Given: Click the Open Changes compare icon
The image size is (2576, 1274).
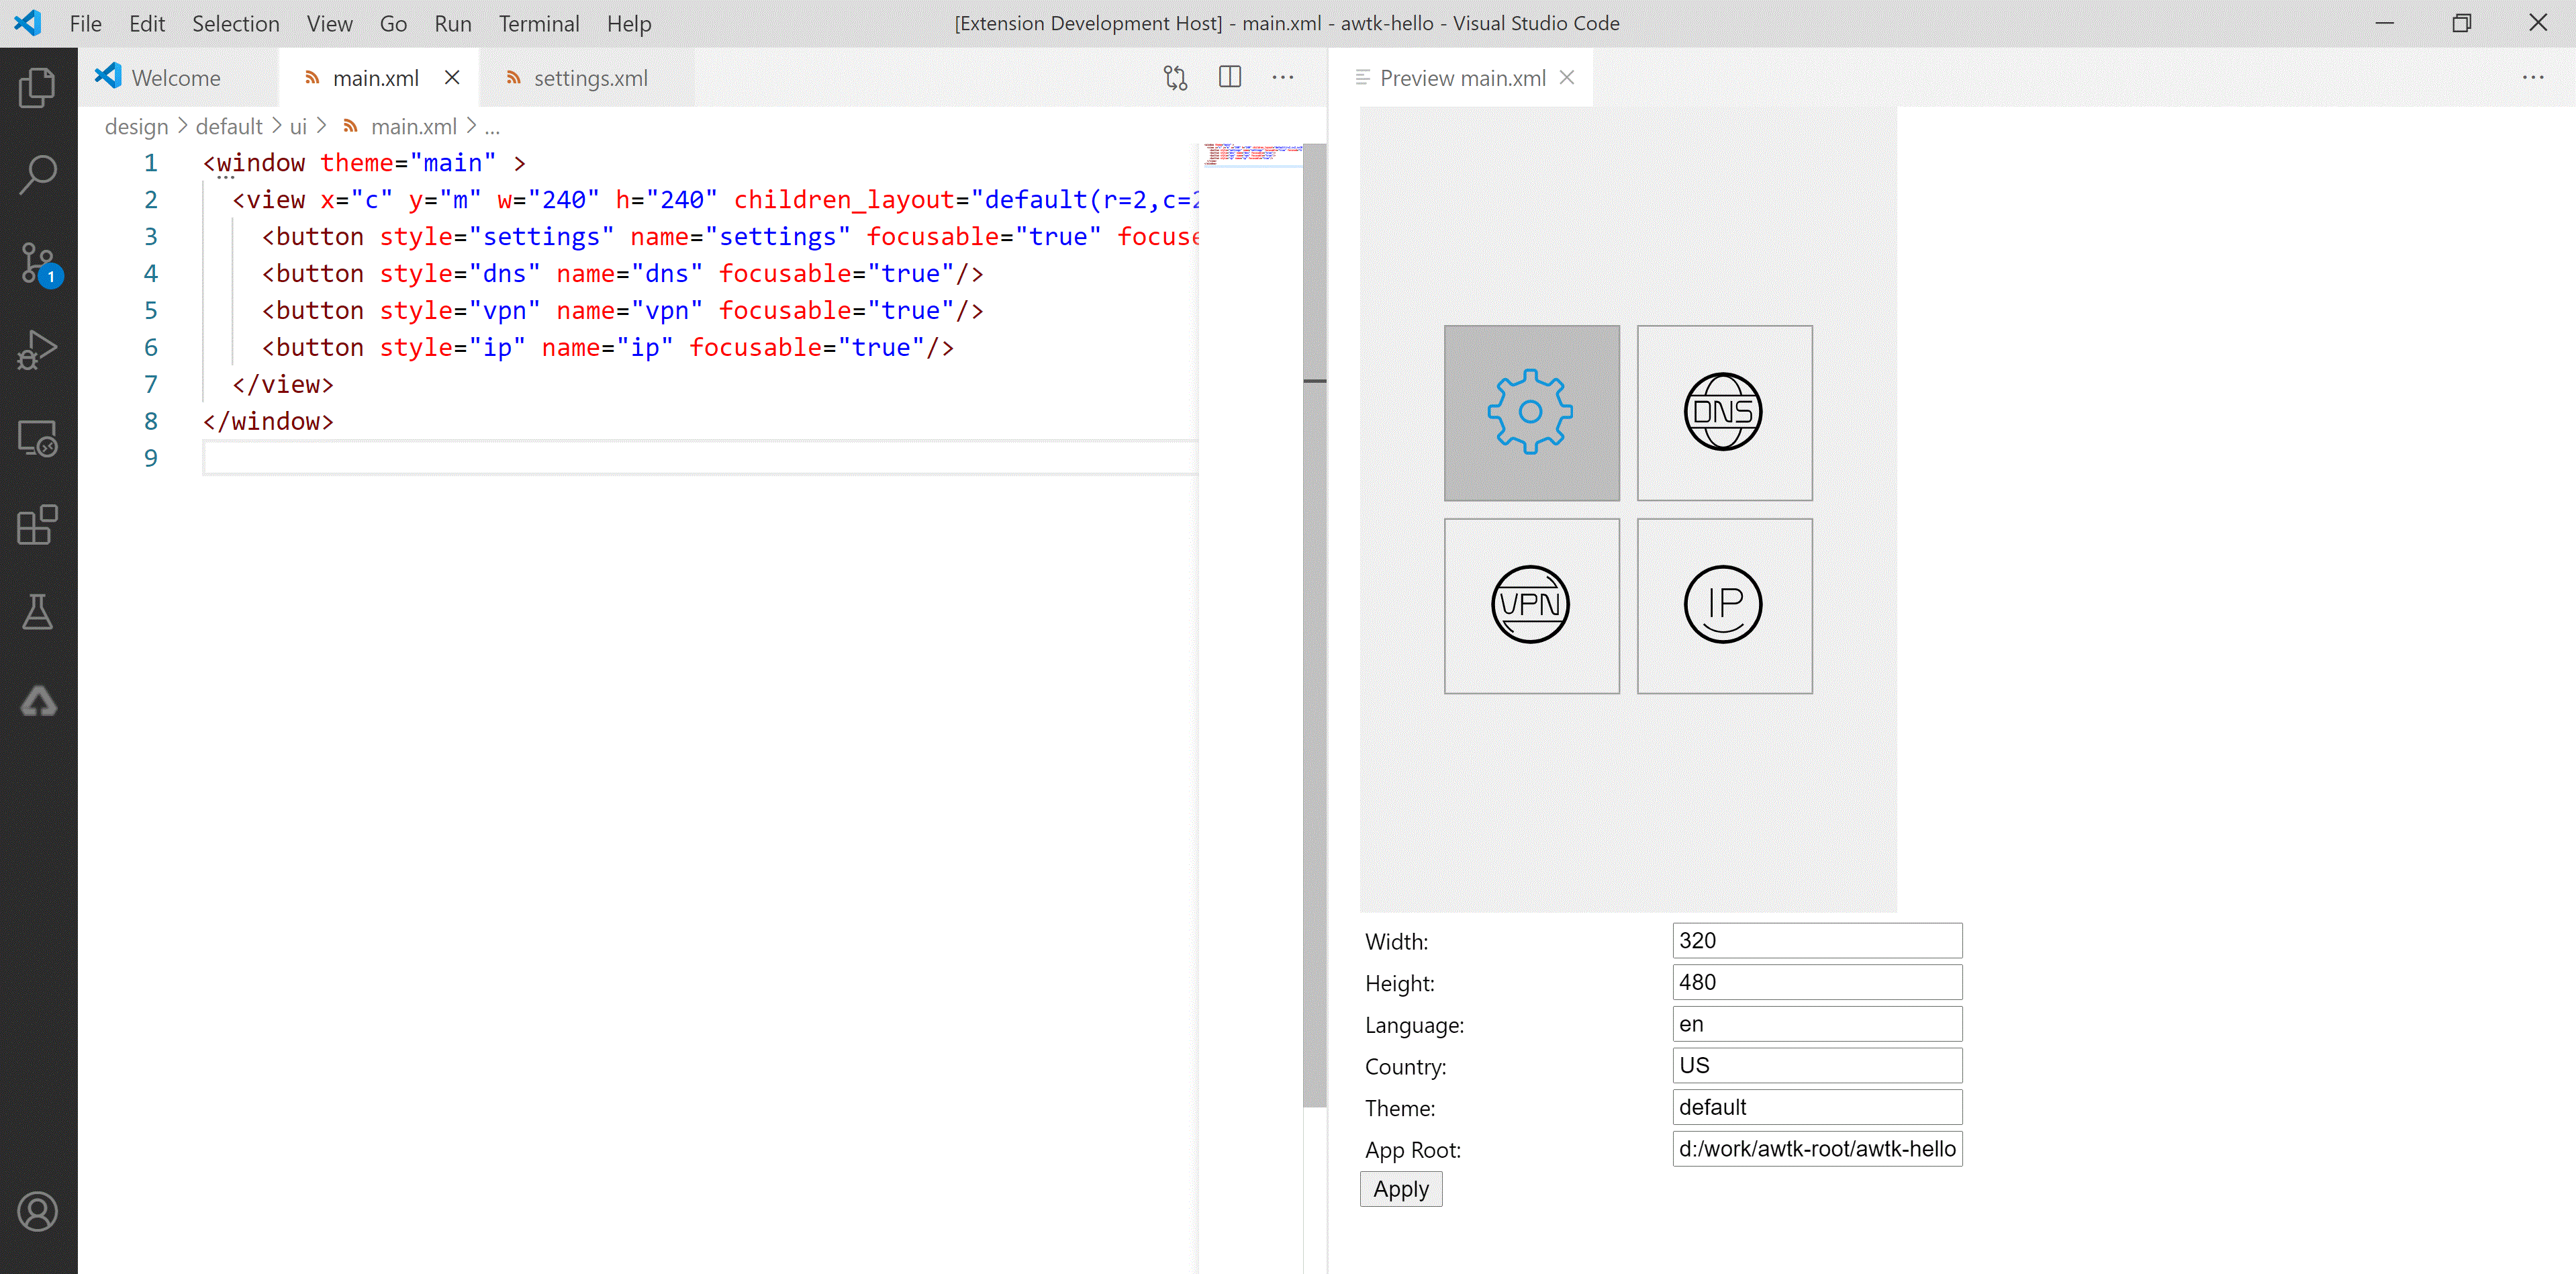Looking at the screenshot, I should (x=1175, y=78).
